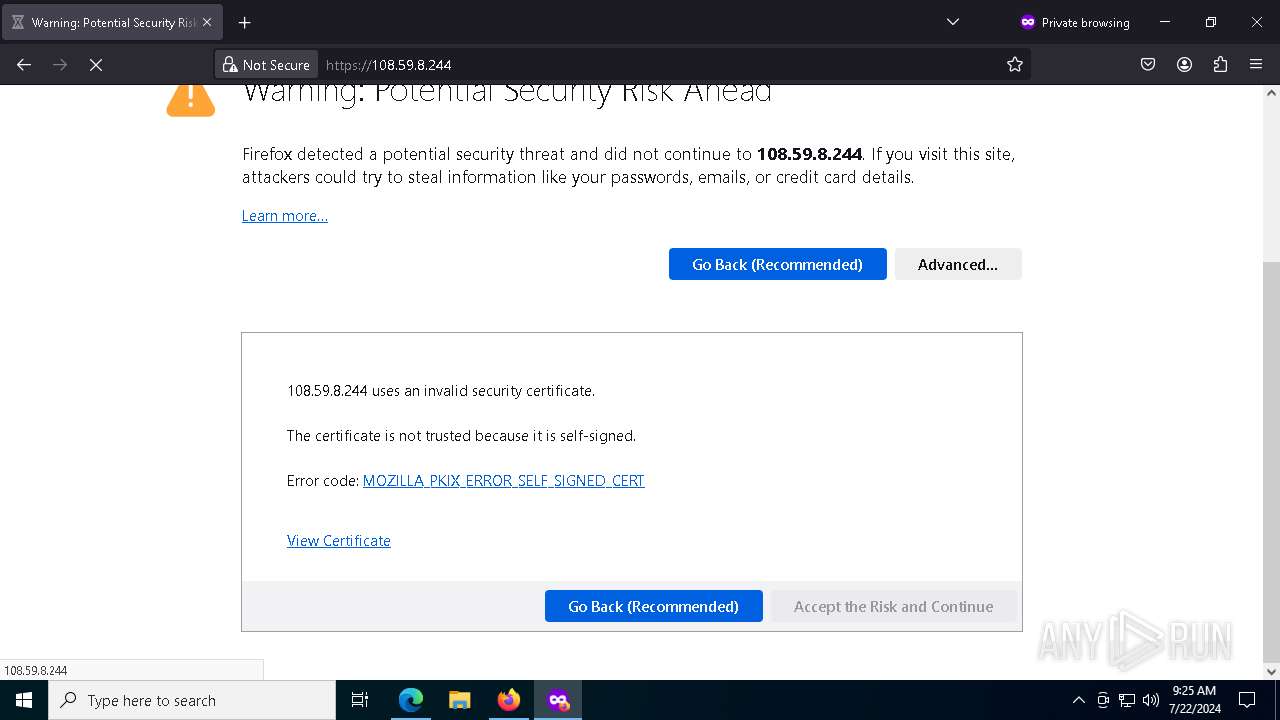Open the notifications action center
Image resolution: width=1280 pixels, height=720 pixels.
pyautogui.click(x=1247, y=700)
